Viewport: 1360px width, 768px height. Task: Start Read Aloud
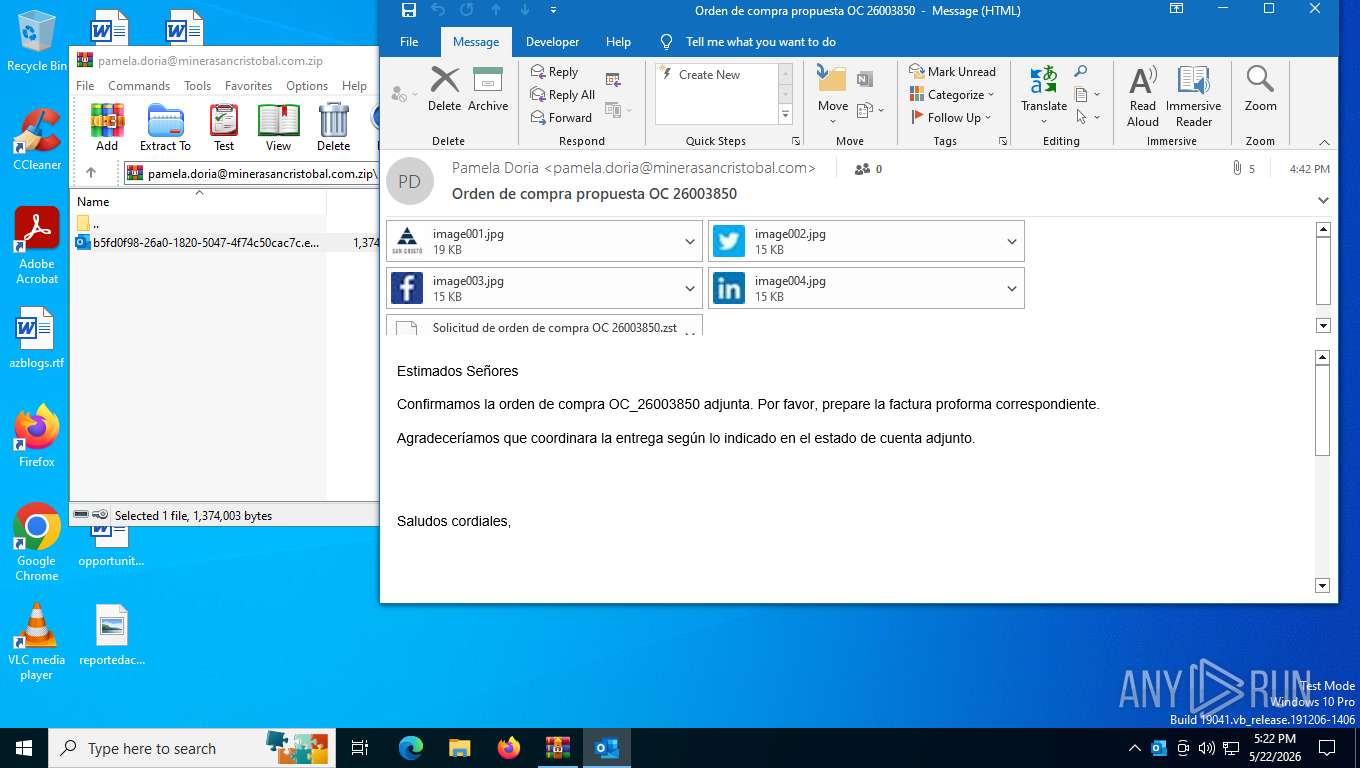point(1142,96)
